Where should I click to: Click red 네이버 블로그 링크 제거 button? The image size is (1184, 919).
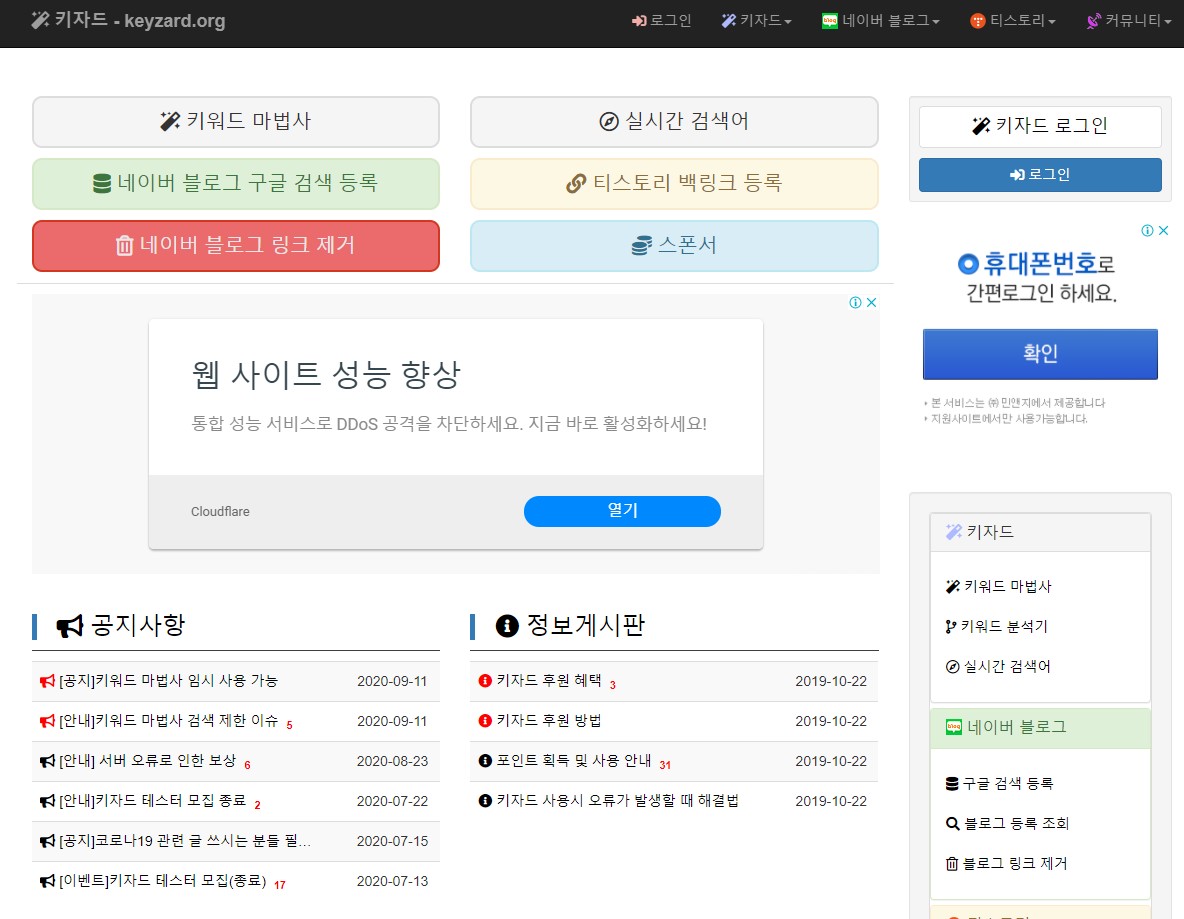tap(236, 245)
